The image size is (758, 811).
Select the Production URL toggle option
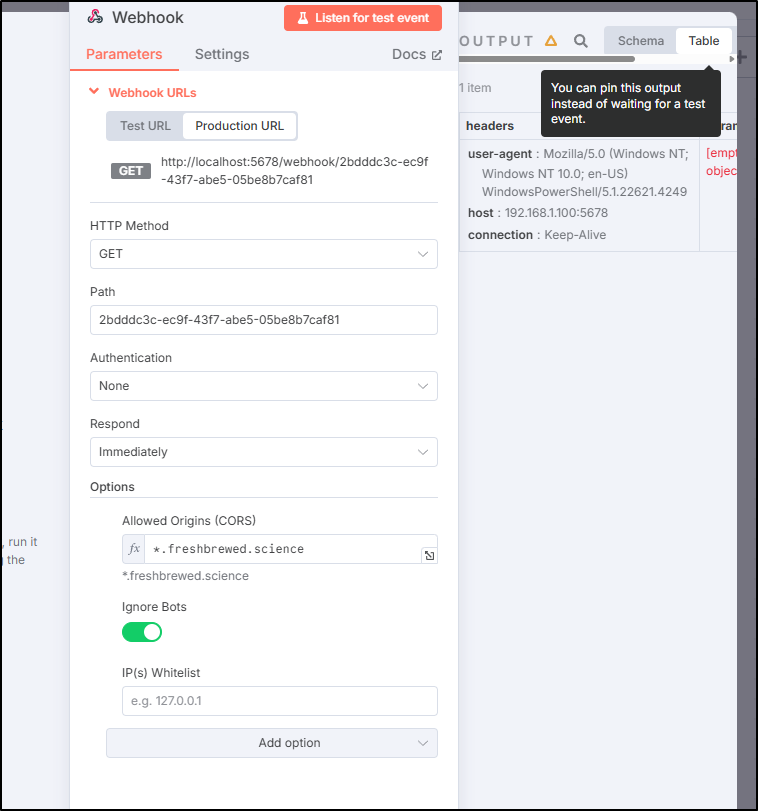(x=239, y=126)
